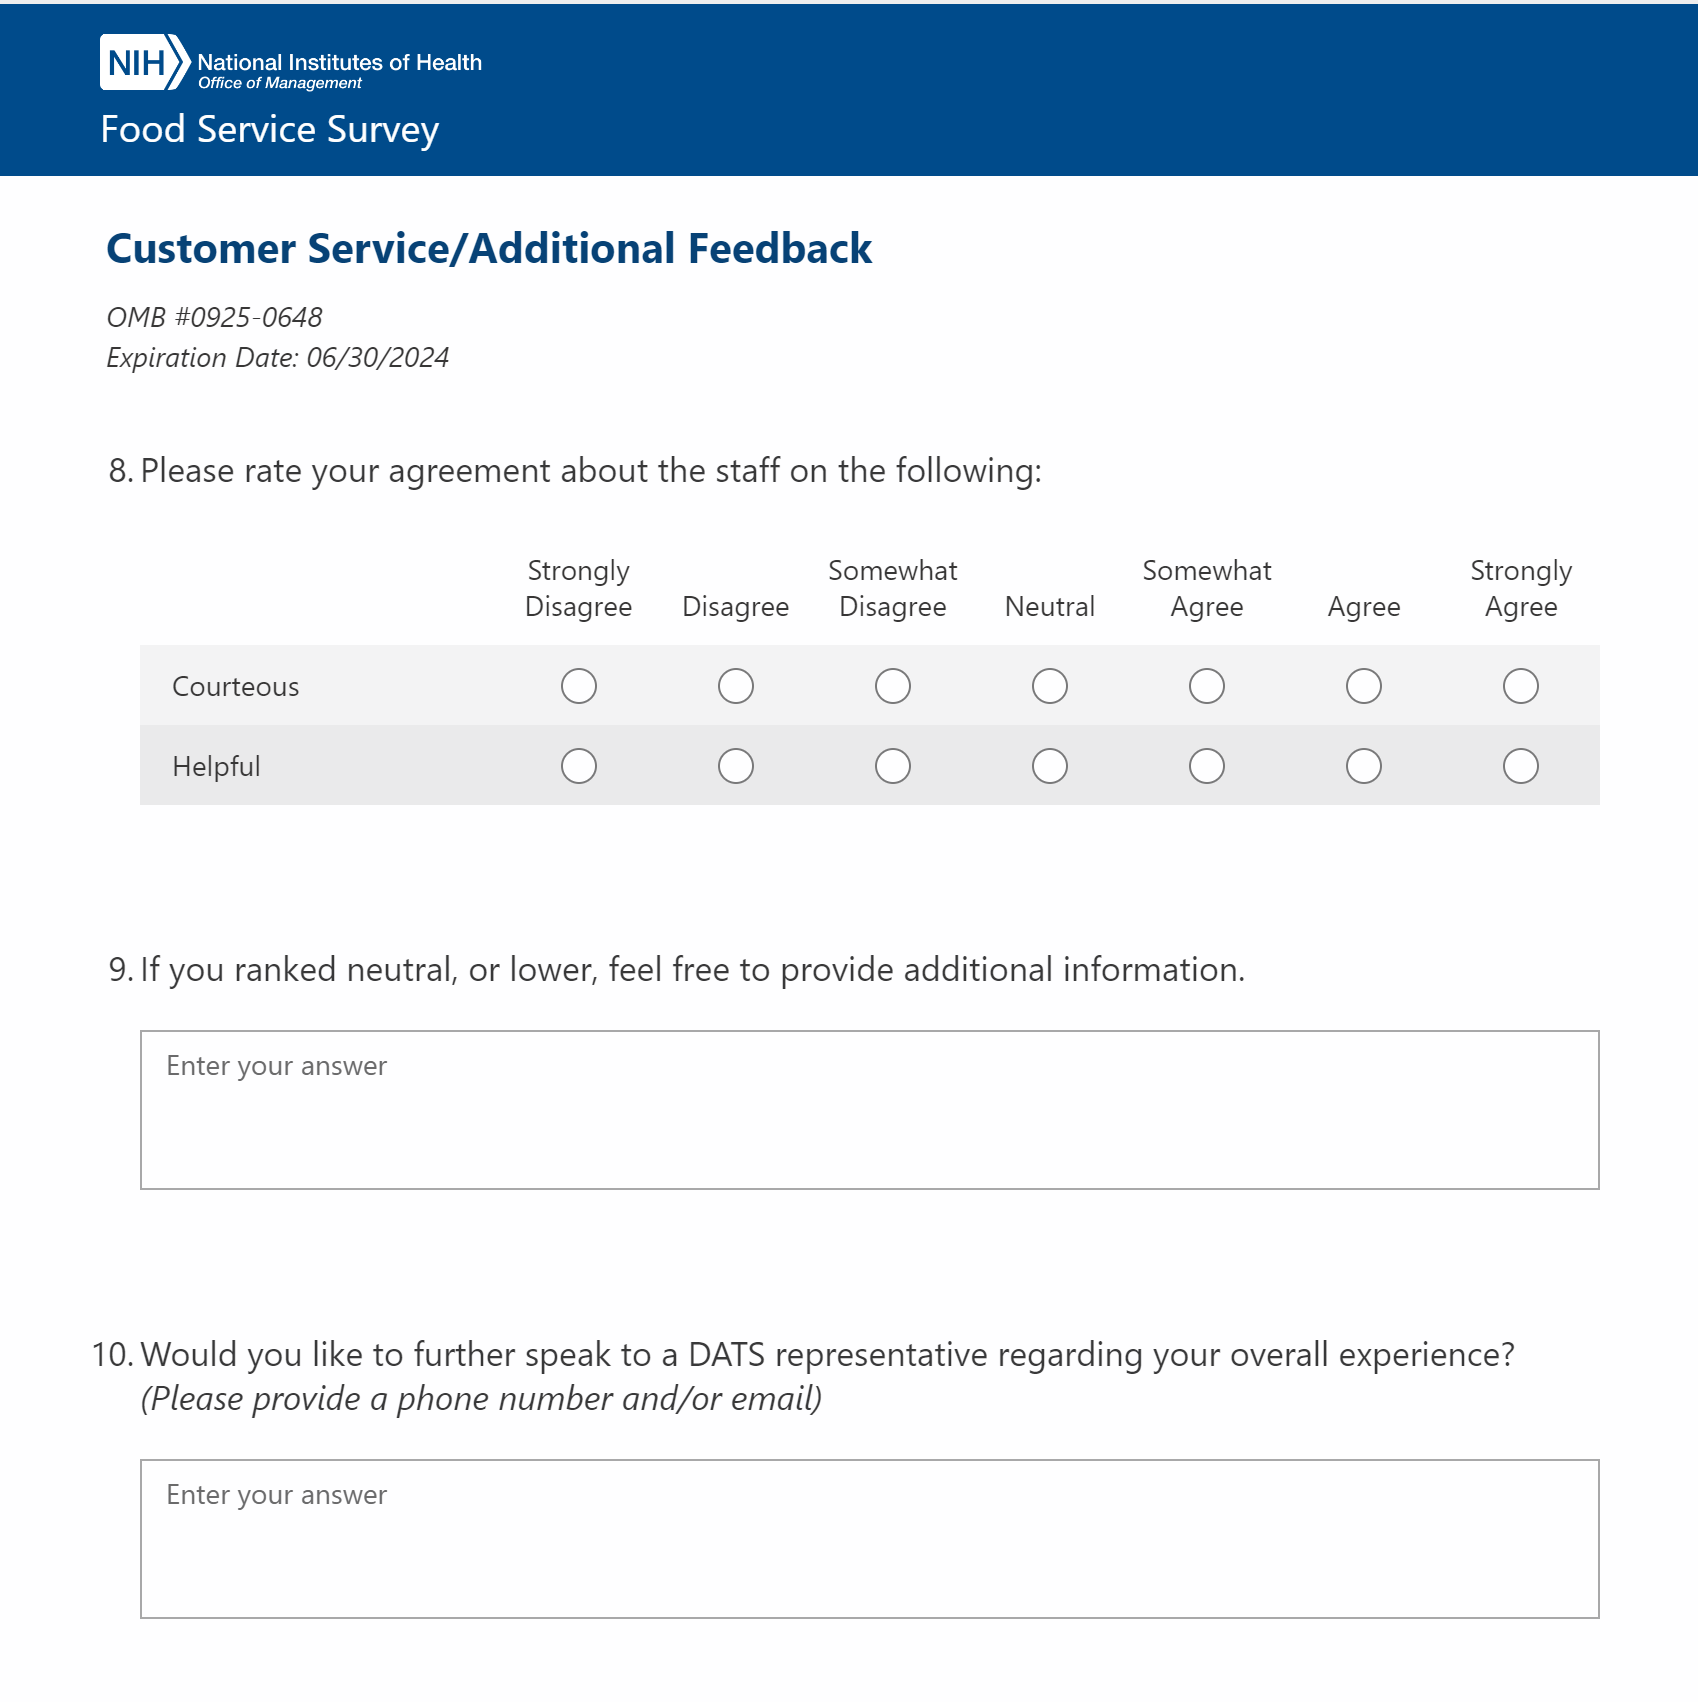Choose Somewhat Disagree for Courteous
The height and width of the screenshot is (1702, 1698).
893,686
